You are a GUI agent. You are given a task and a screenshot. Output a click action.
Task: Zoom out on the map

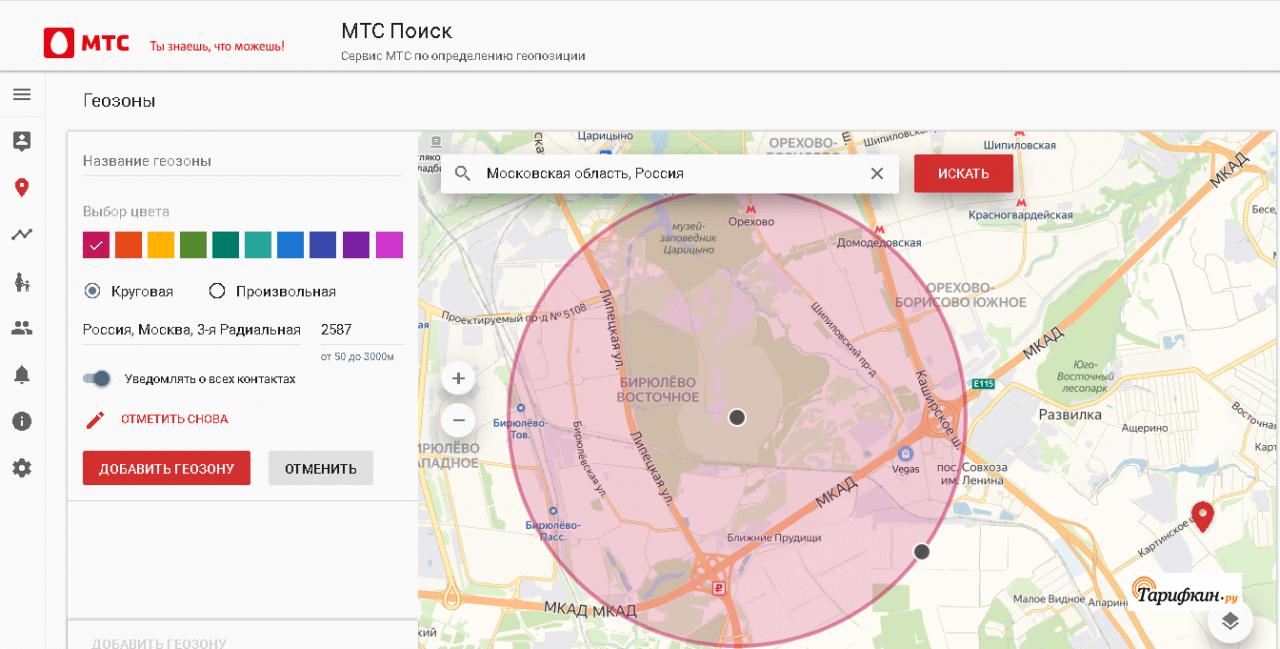point(458,419)
